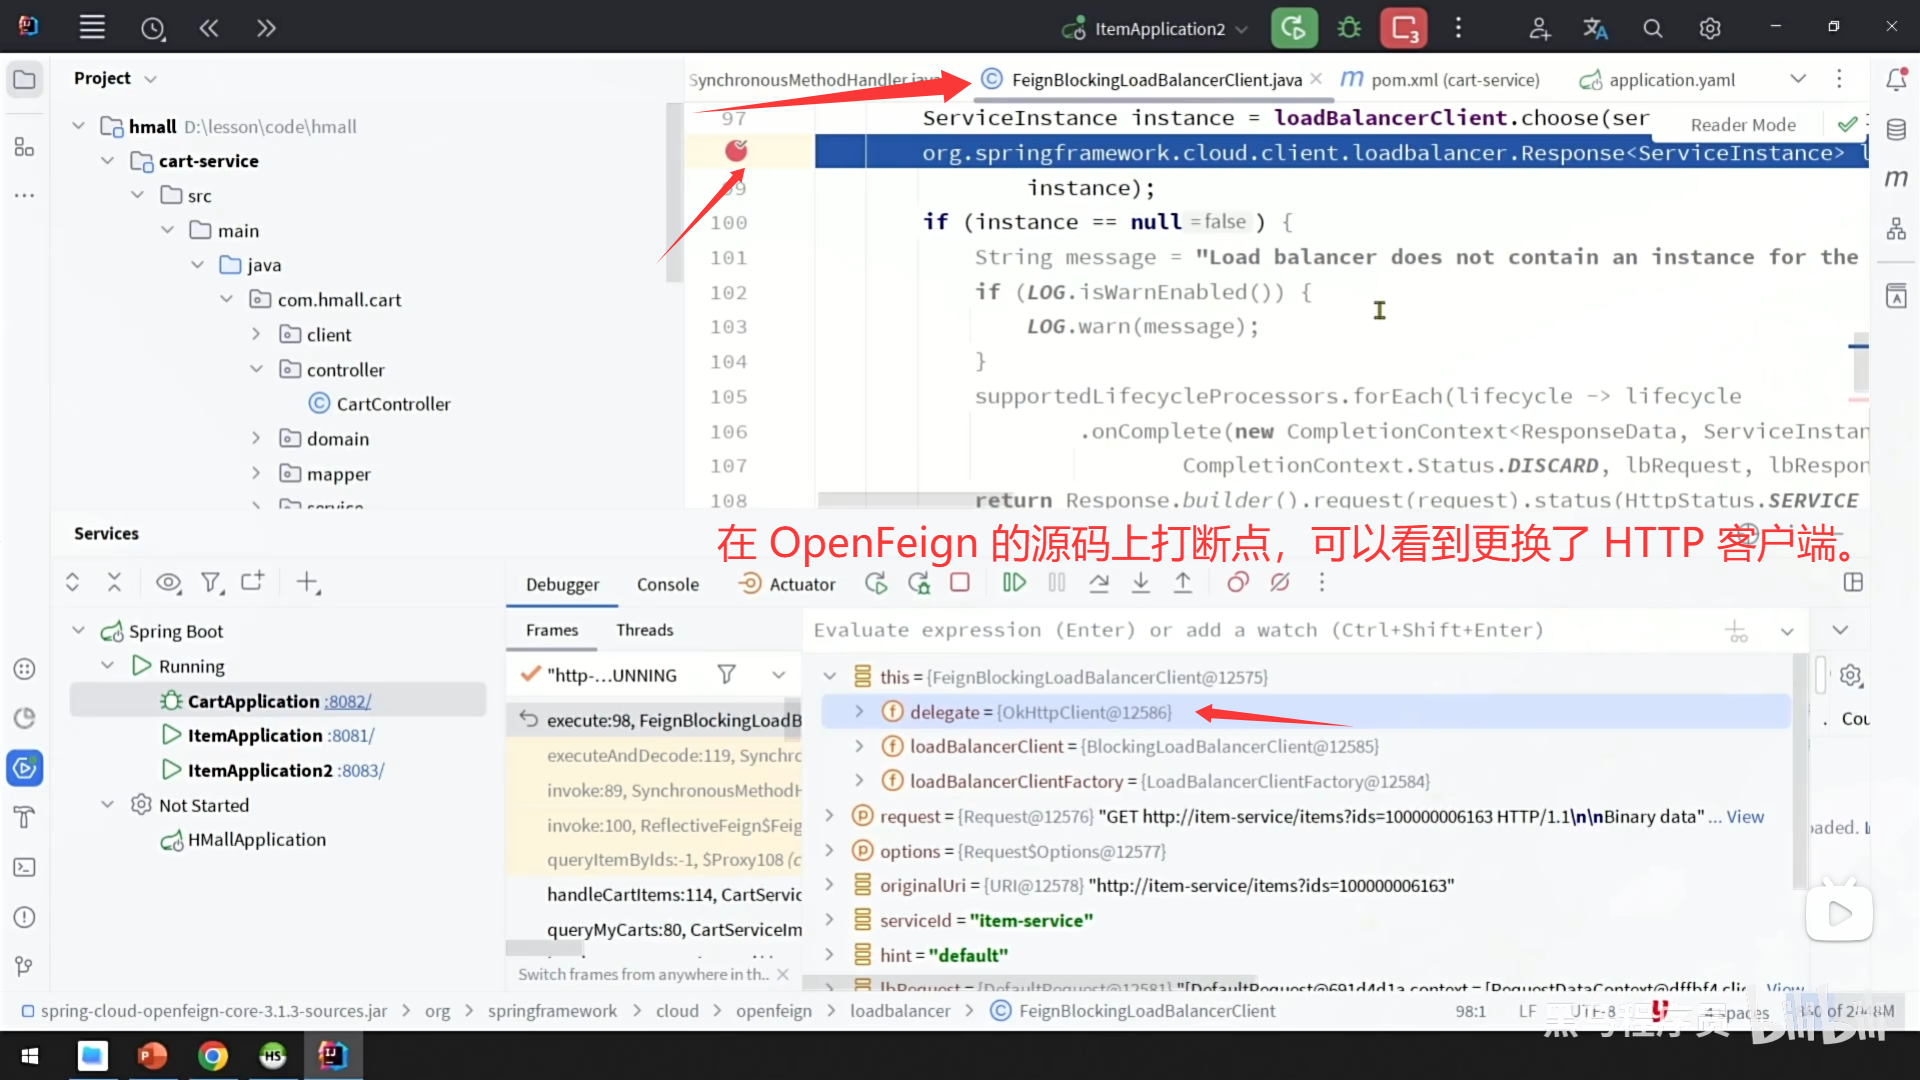Click View link on the request variable
Image resolution: width=1920 pixels, height=1080 pixels.
[1745, 817]
